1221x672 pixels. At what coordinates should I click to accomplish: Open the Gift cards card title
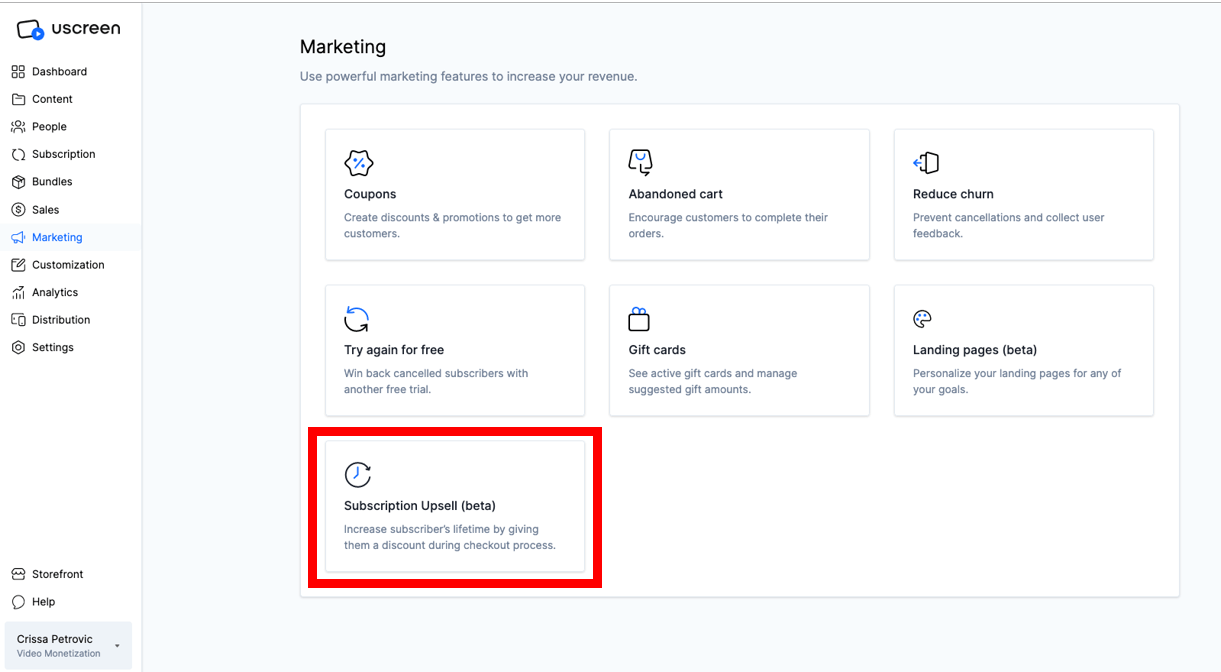pyautogui.click(x=657, y=350)
